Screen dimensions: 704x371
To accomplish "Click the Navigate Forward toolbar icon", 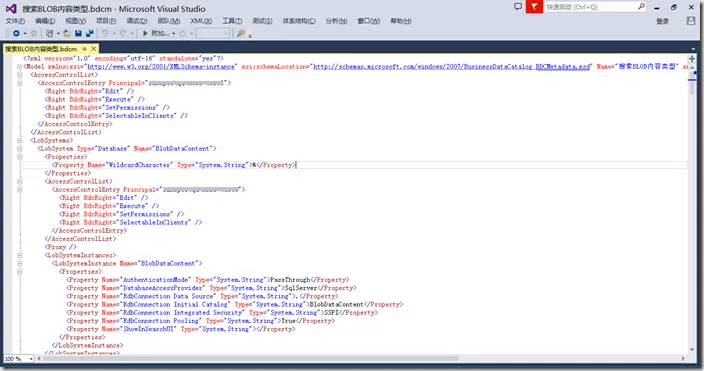I will pyautogui.click(x=34, y=33).
